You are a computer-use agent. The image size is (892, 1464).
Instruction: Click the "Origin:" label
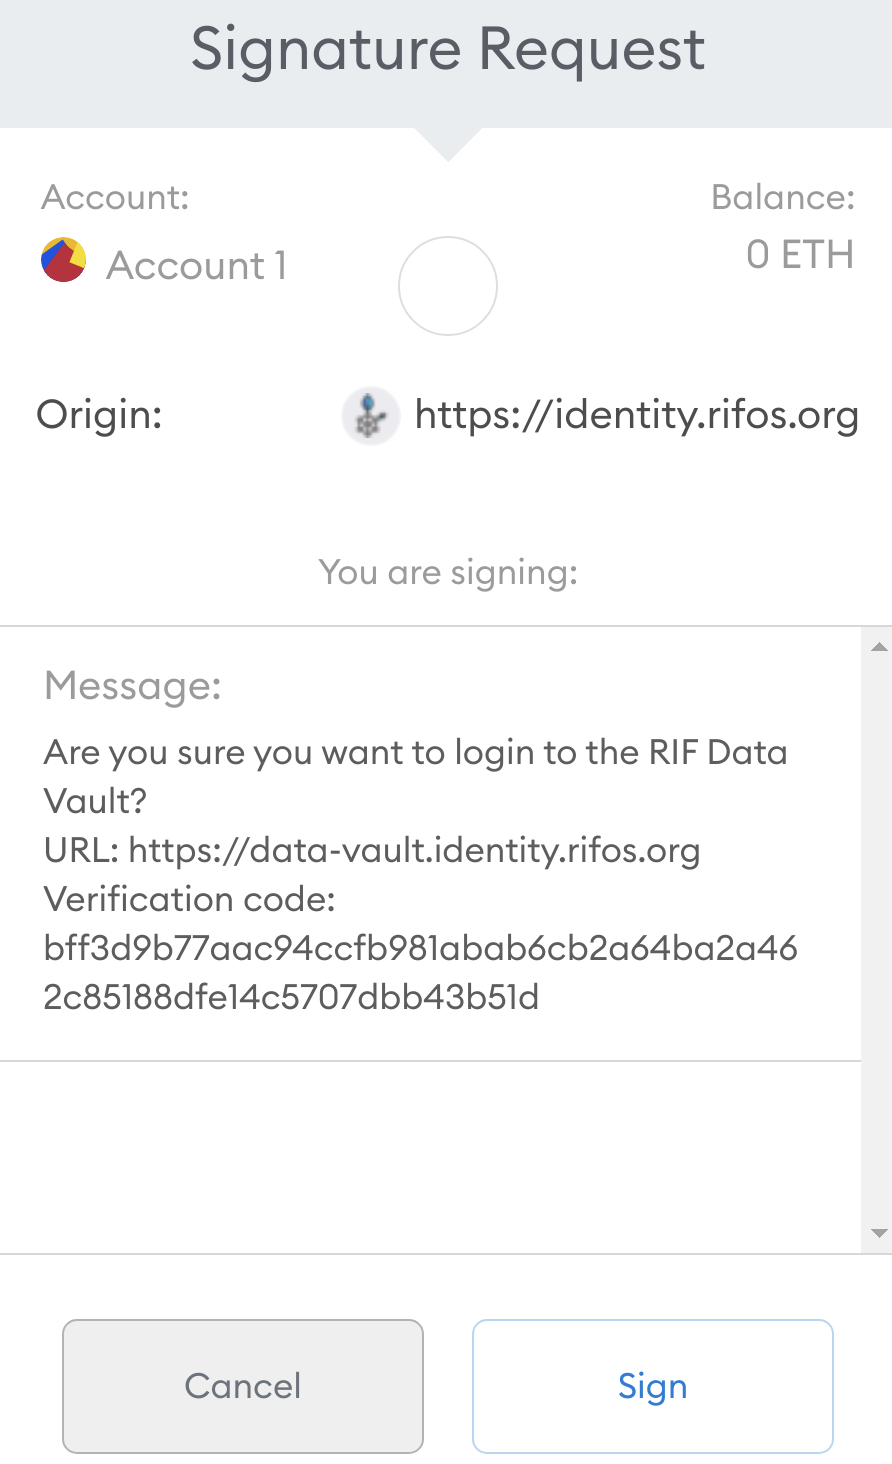click(99, 414)
